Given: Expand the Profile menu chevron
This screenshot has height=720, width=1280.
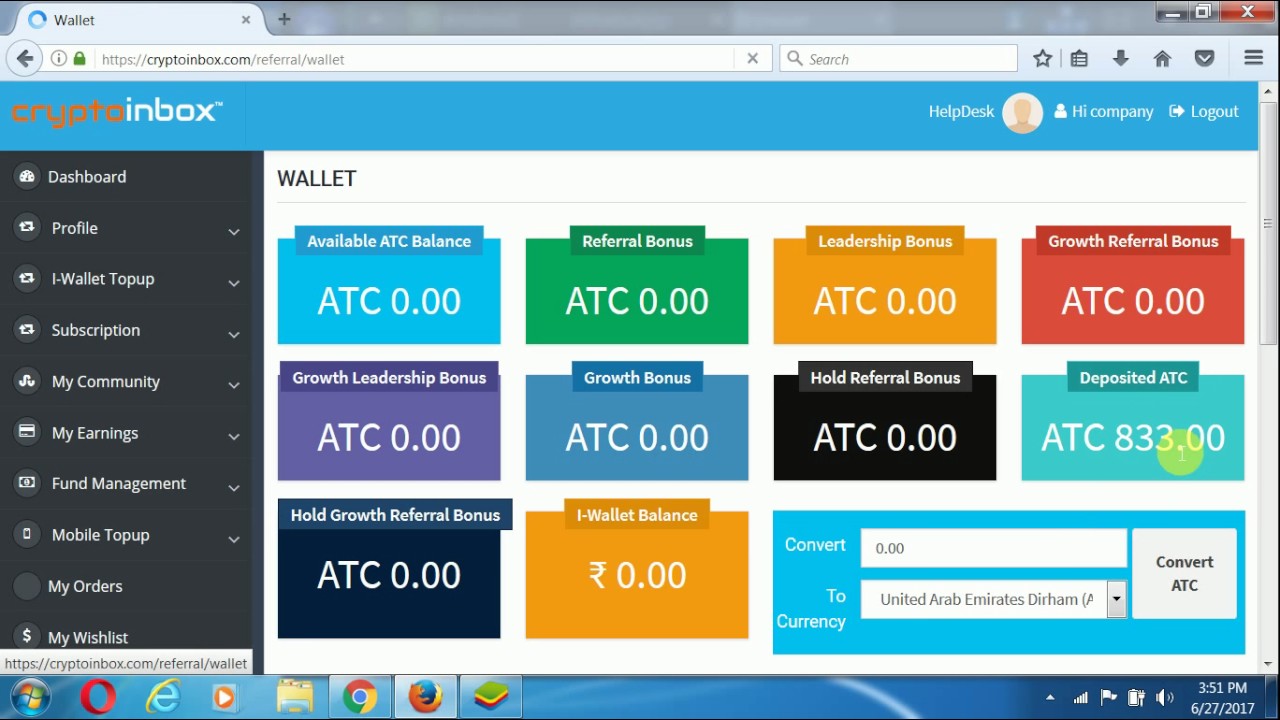Looking at the screenshot, I should [233, 231].
